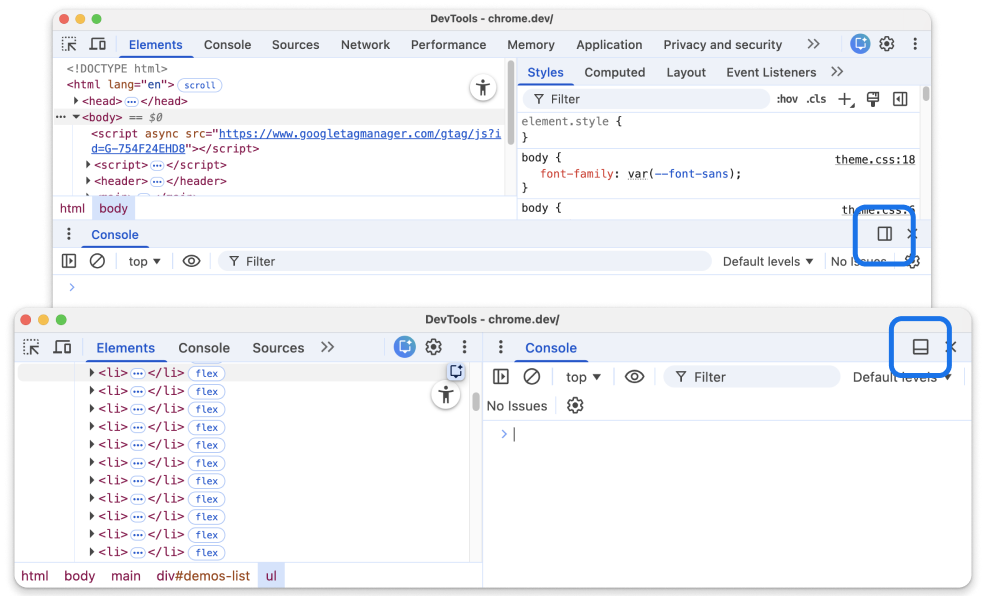Click the computed styles sidebar icon in Styles toolbar
Viewport: 987px width, 596px height.
[900, 99]
